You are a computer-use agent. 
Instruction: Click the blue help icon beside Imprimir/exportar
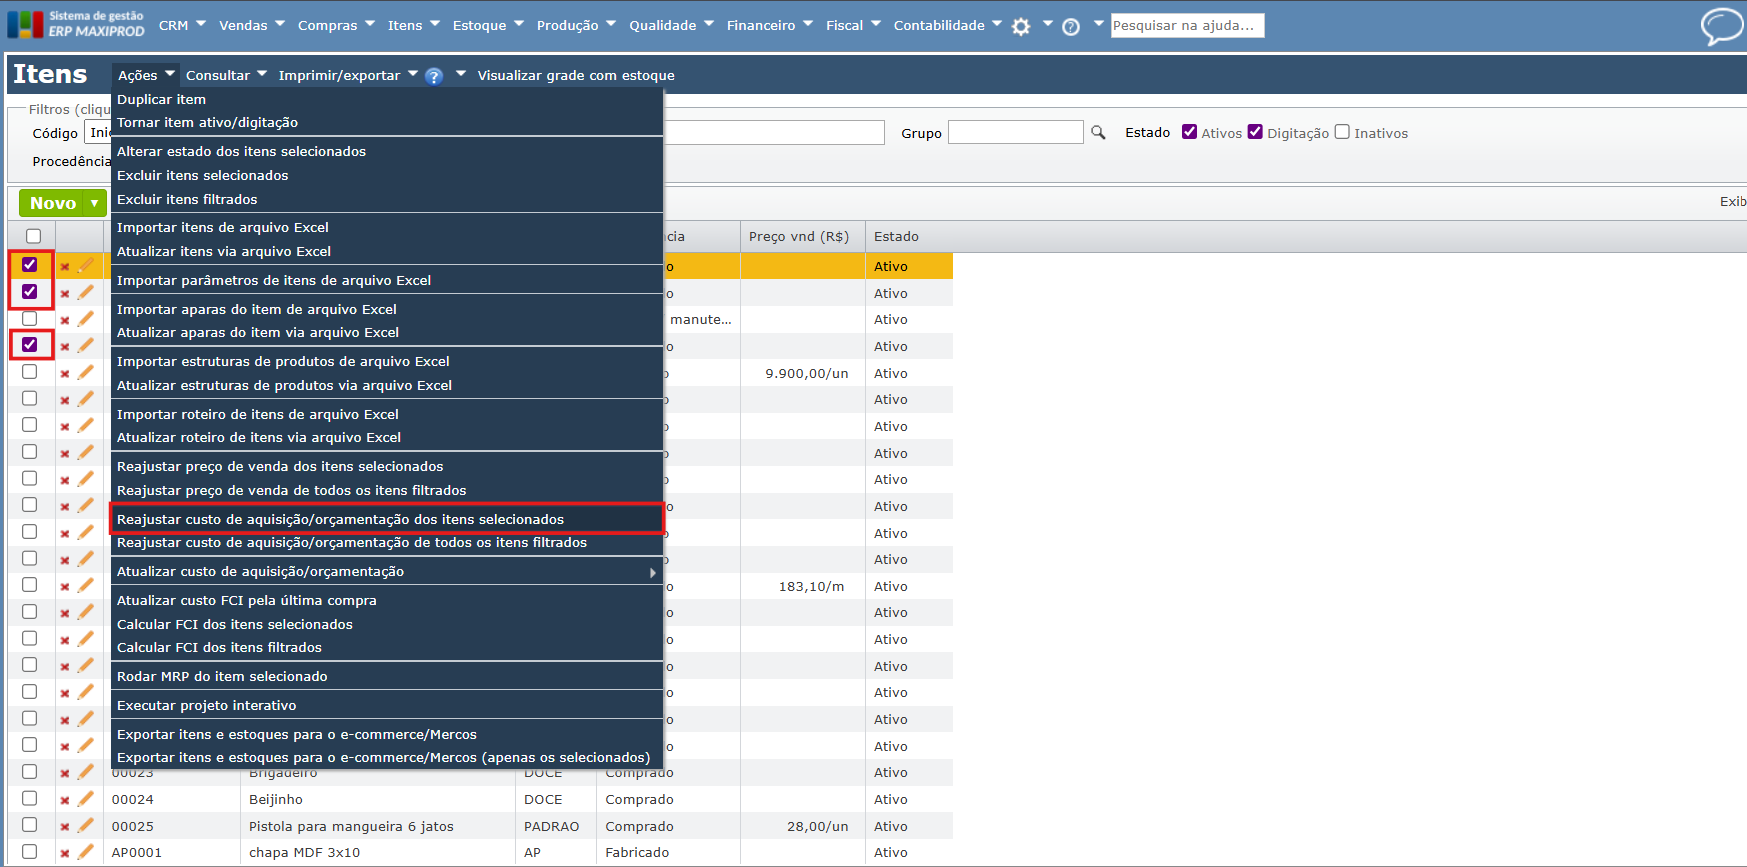click(x=434, y=76)
